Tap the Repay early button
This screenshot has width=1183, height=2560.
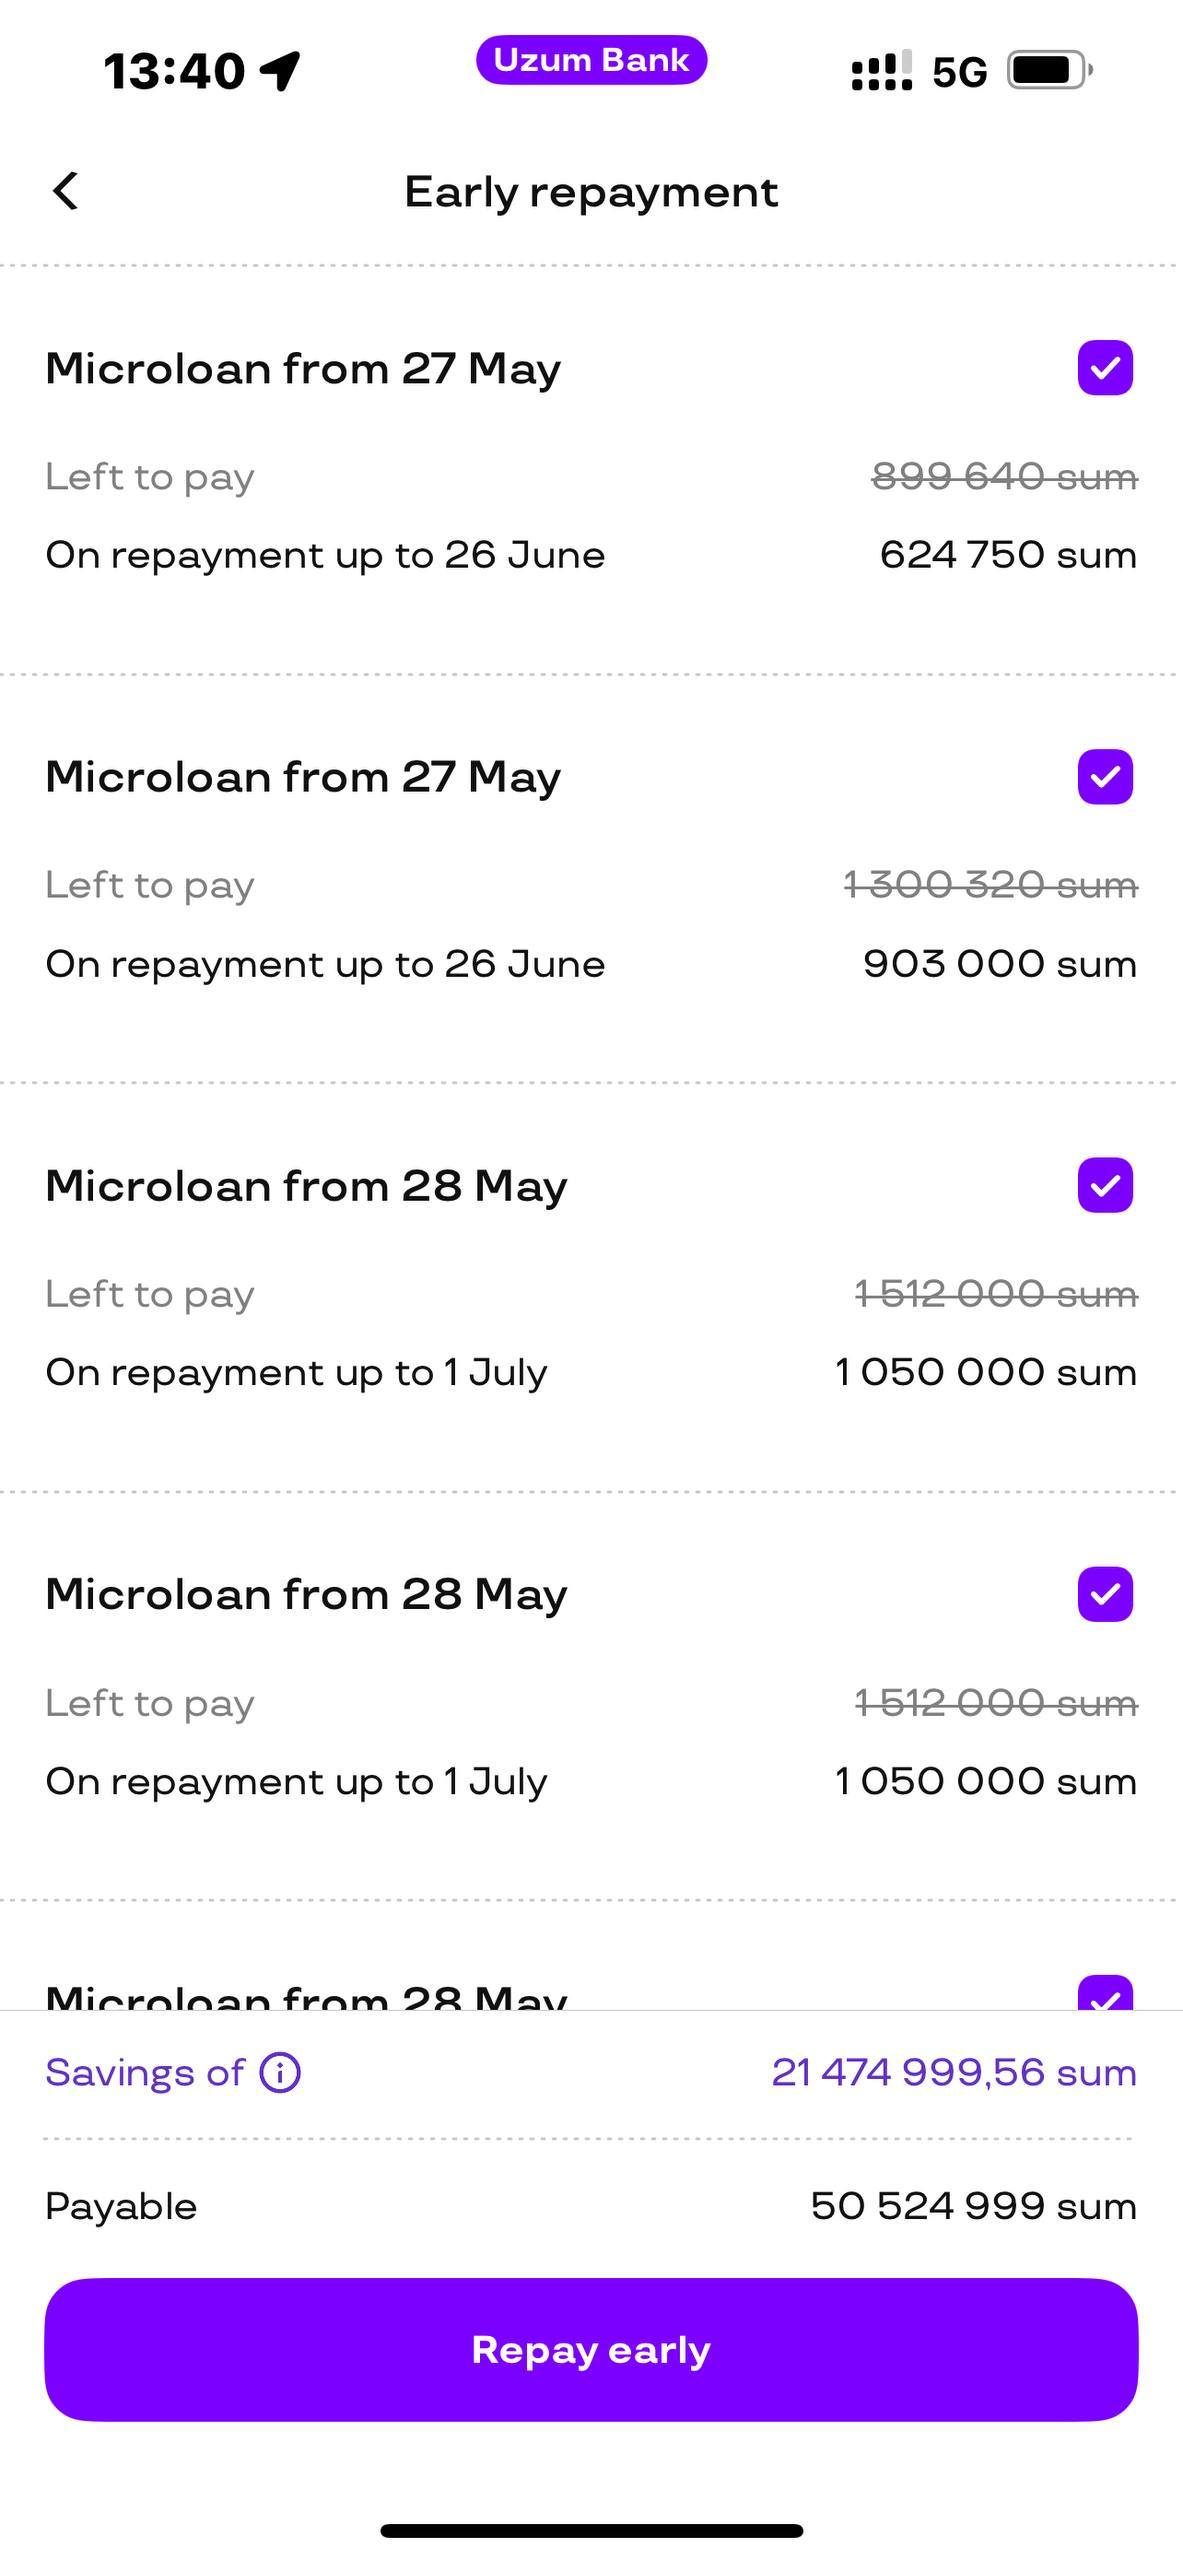(x=591, y=2350)
